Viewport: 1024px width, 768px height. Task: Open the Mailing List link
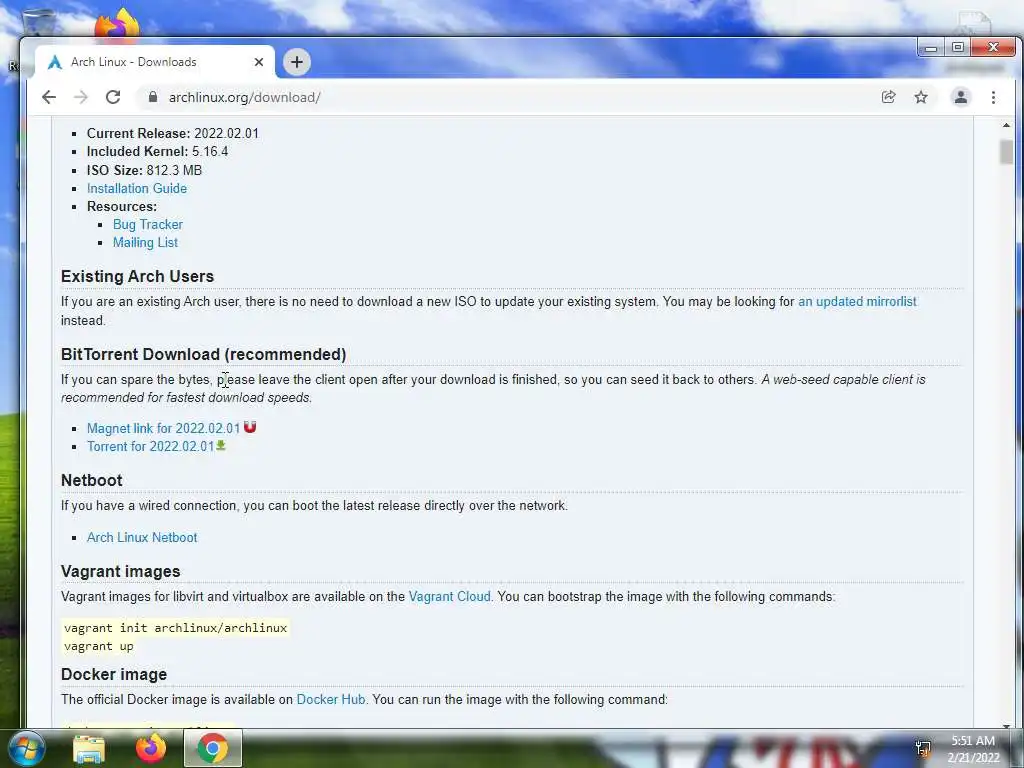(145, 242)
